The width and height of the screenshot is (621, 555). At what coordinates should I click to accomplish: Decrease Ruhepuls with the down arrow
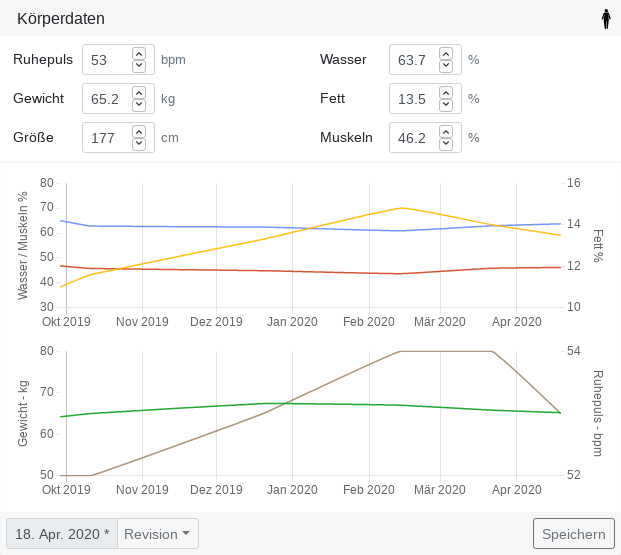(x=139, y=66)
